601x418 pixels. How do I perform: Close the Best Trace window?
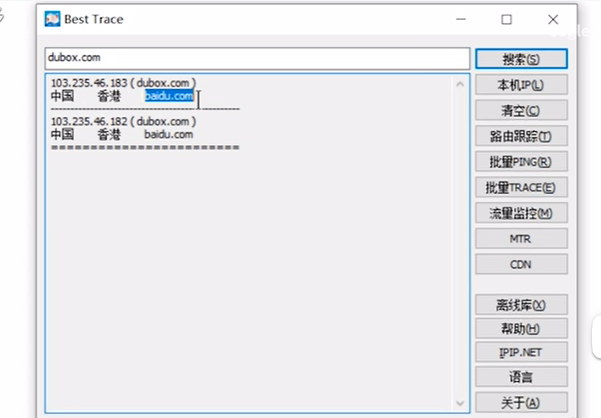[553, 19]
